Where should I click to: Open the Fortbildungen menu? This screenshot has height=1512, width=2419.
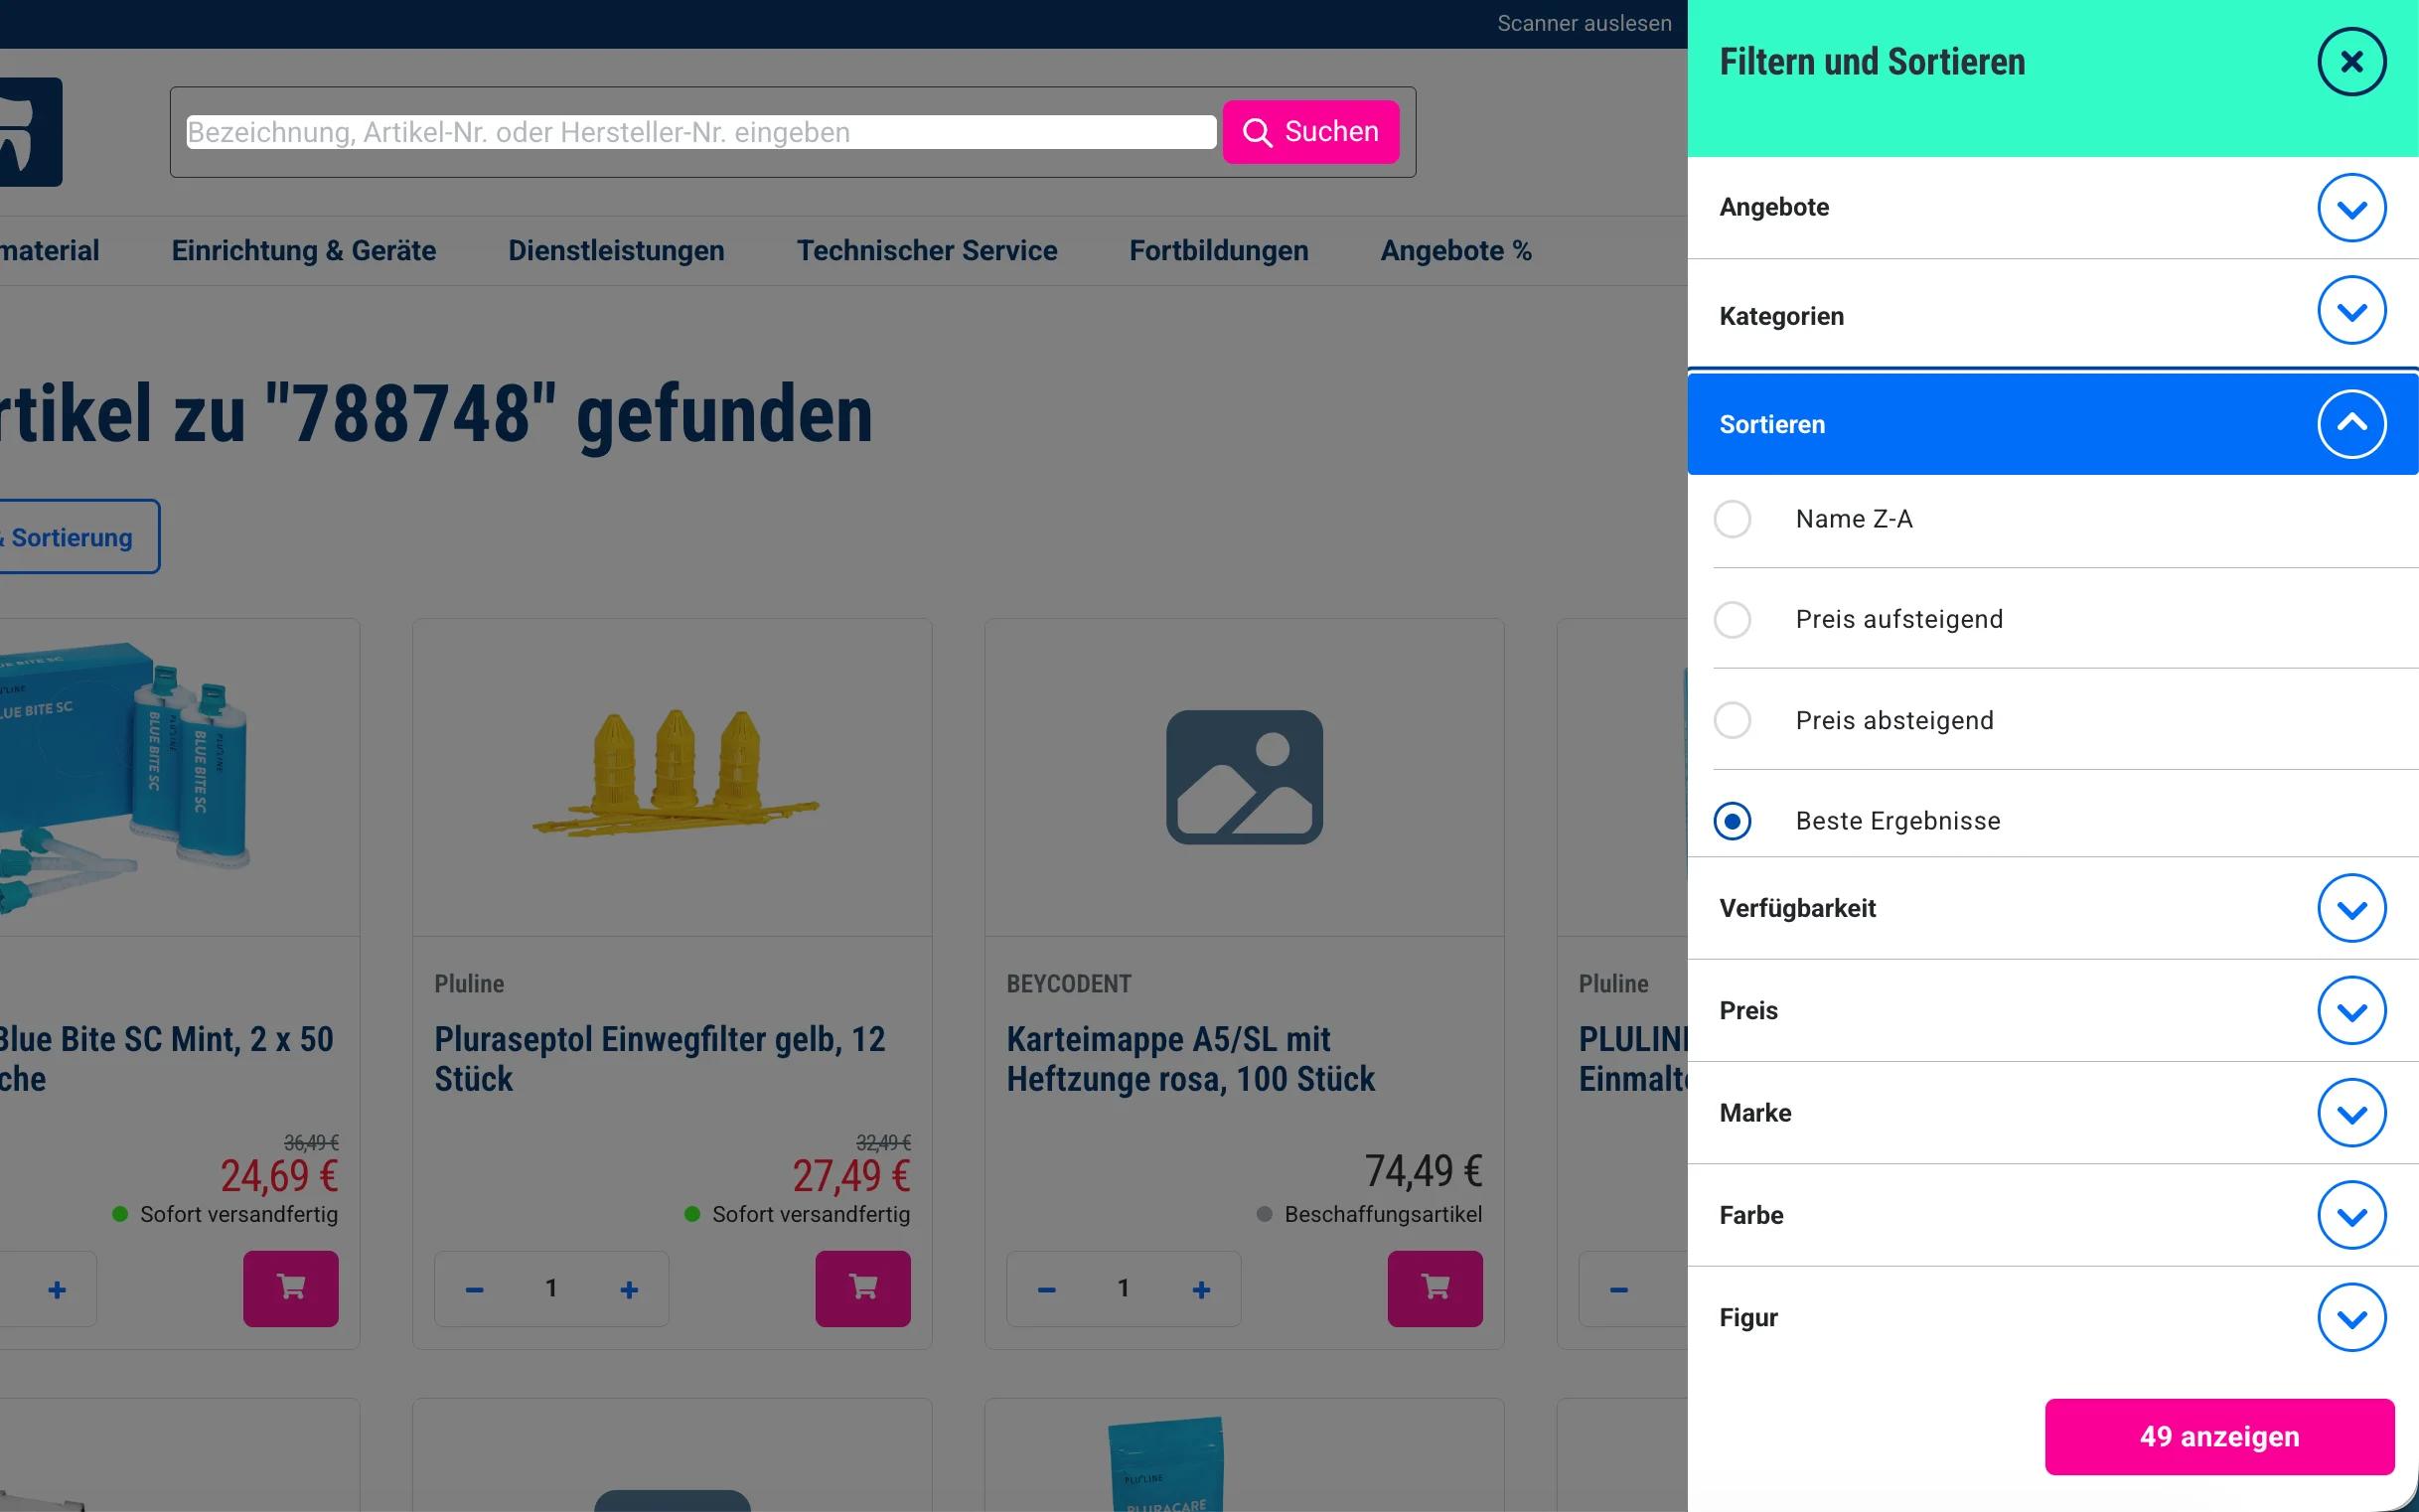pos(1218,251)
